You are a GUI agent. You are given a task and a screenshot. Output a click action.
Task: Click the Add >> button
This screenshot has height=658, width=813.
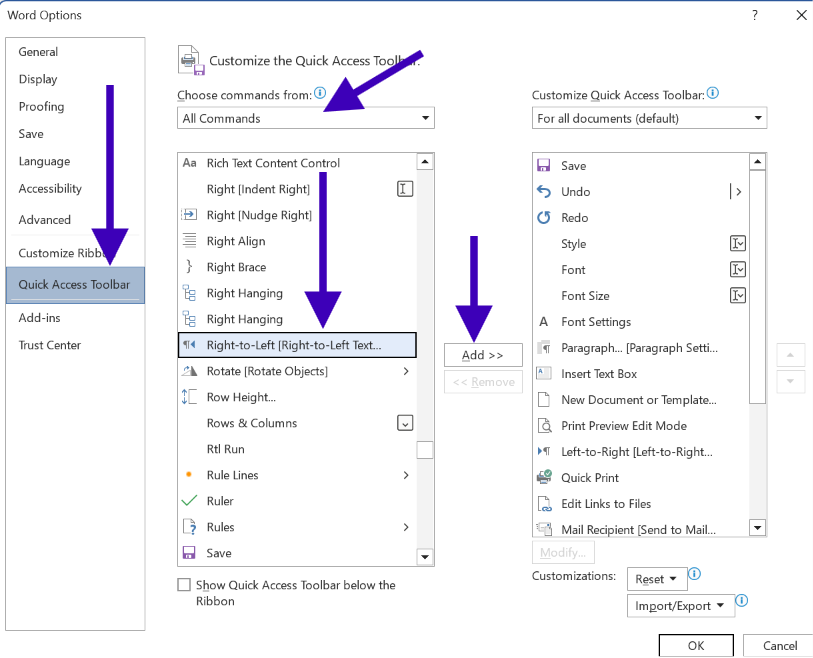[483, 355]
